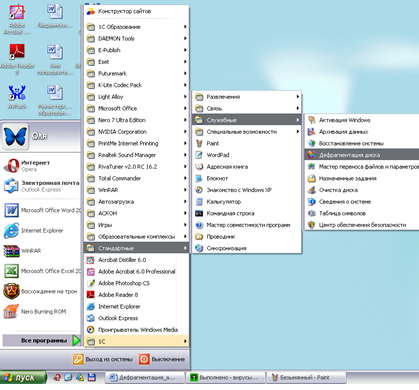This screenshot has height=390, width=419.
Task: Click the WinRAR icon in Start menu
Action: (x=42, y=251)
